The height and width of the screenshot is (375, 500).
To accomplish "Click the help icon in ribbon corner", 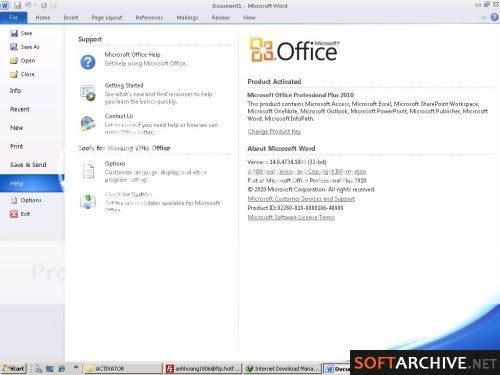I will (x=495, y=17).
